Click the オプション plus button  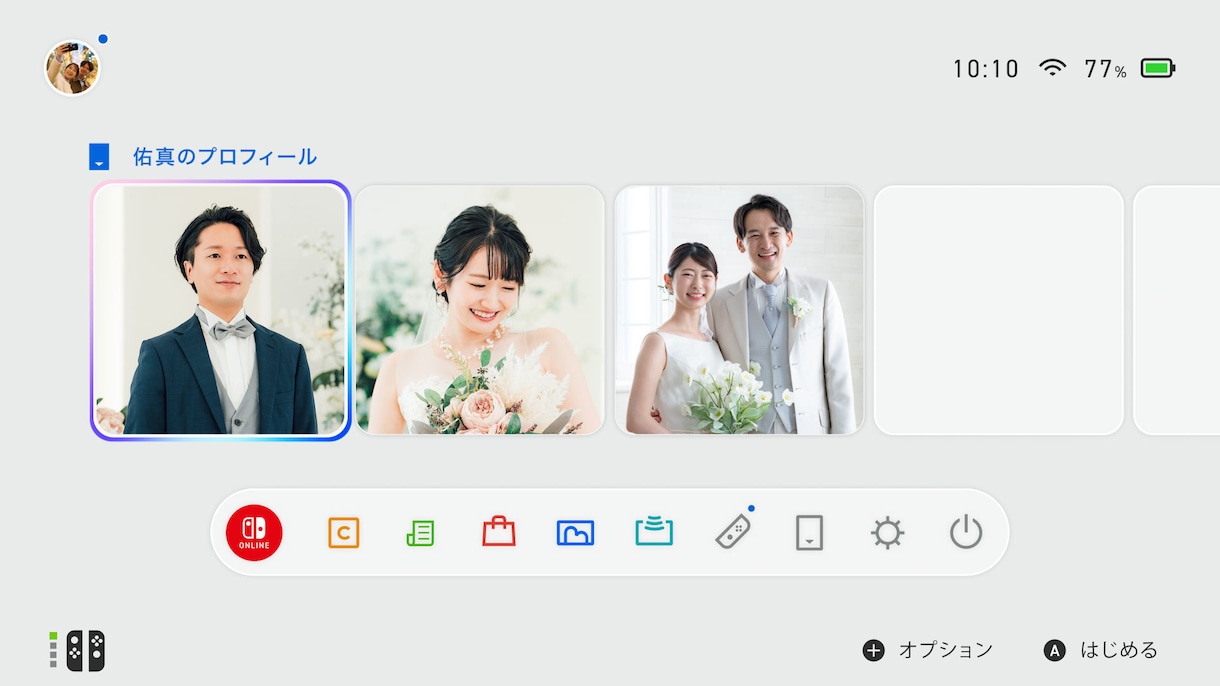[x=928, y=650]
